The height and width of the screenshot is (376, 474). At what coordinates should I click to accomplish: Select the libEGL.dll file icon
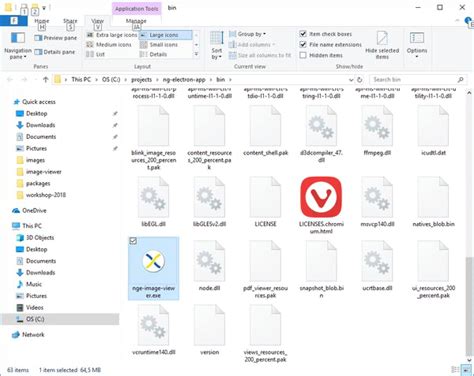pos(153,197)
